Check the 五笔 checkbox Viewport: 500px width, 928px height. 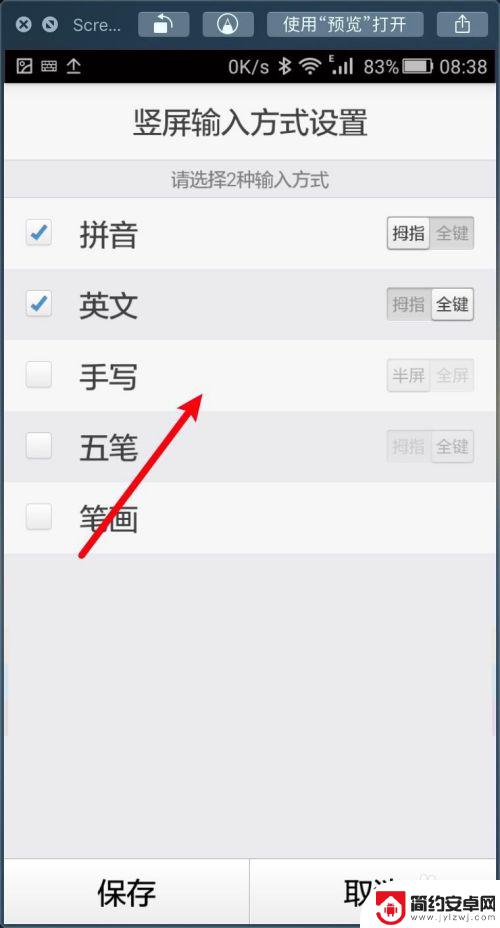point(38,446)
